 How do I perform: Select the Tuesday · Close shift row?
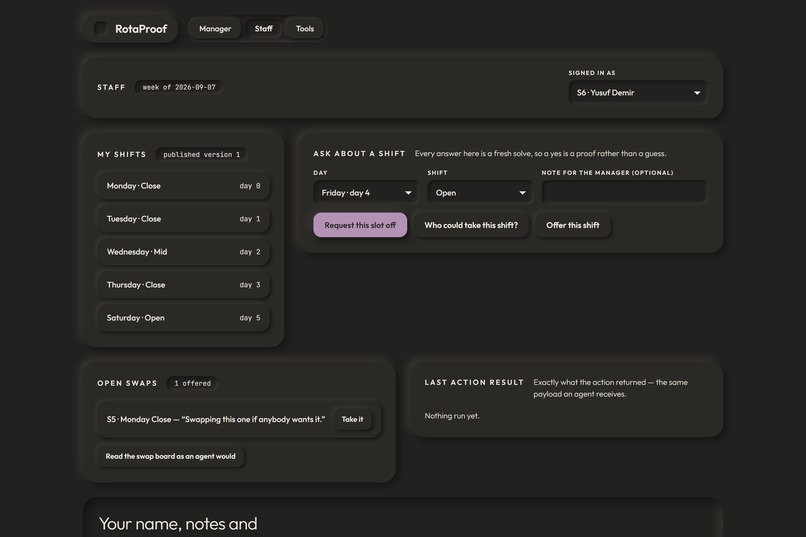click(x=184, y=219)
